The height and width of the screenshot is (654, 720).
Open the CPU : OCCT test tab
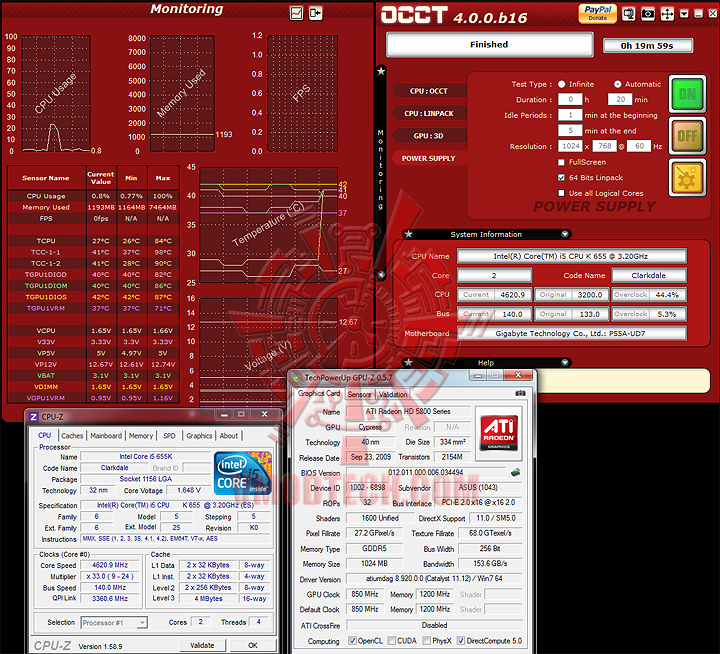(429, 91)
